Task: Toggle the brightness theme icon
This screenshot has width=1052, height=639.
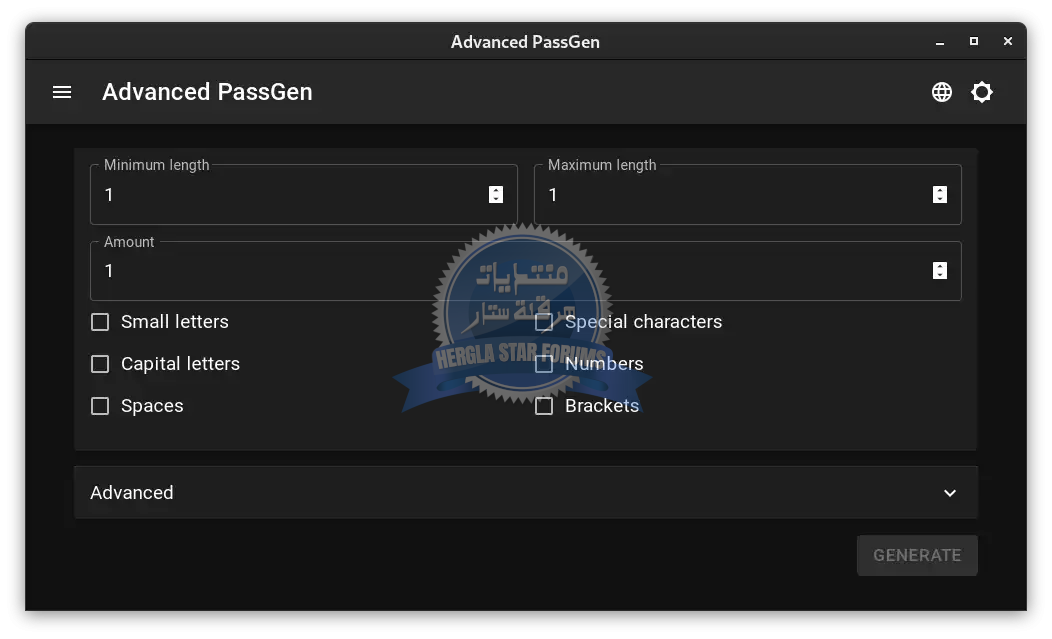Action: pos(982,92)
